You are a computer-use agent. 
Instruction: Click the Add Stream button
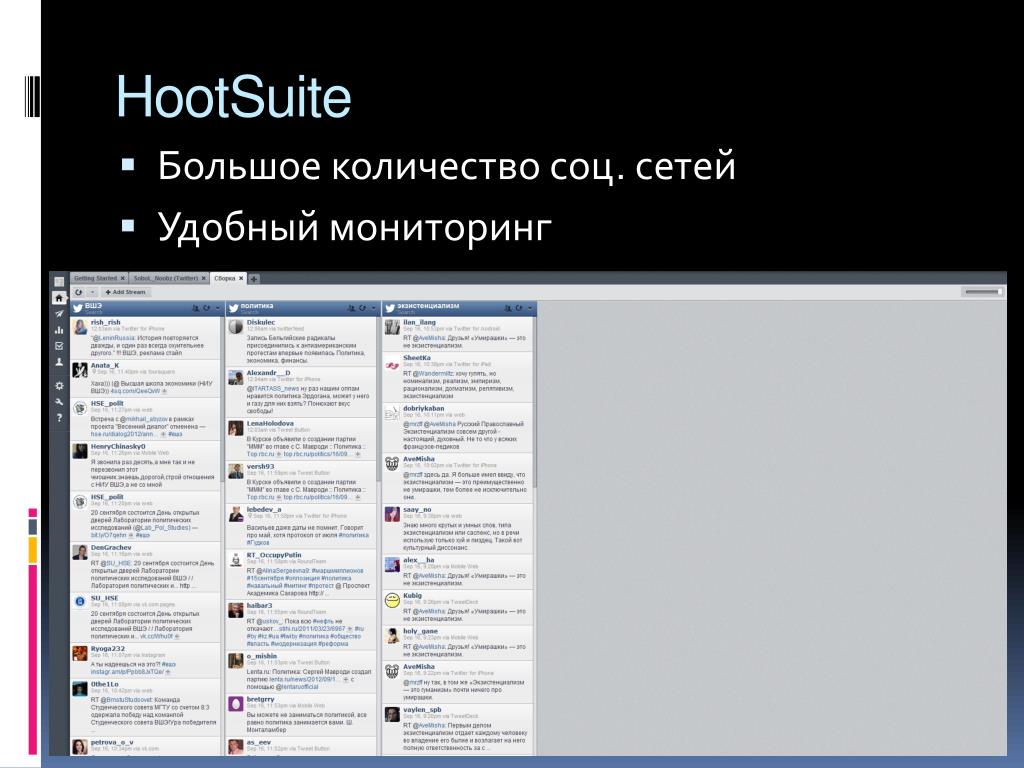tap(125, 292)
